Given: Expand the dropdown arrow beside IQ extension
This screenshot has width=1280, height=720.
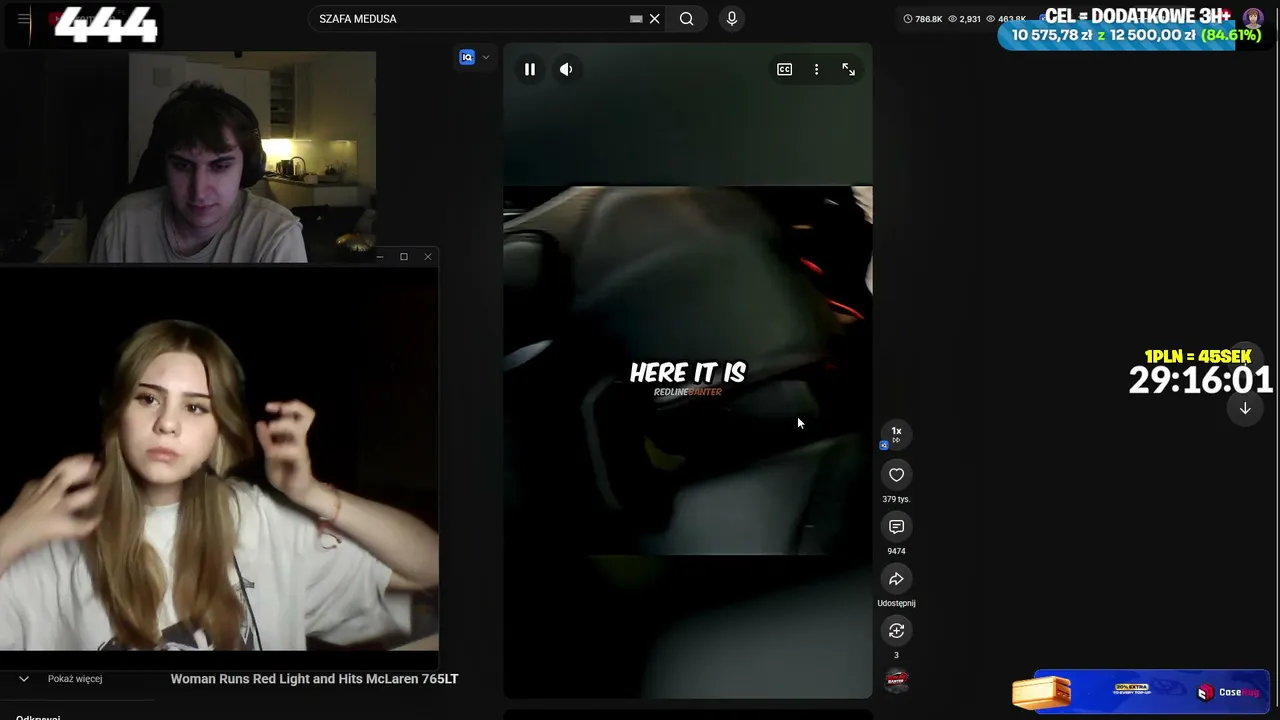Looking at the screenshot, I should tap(486, 57).
